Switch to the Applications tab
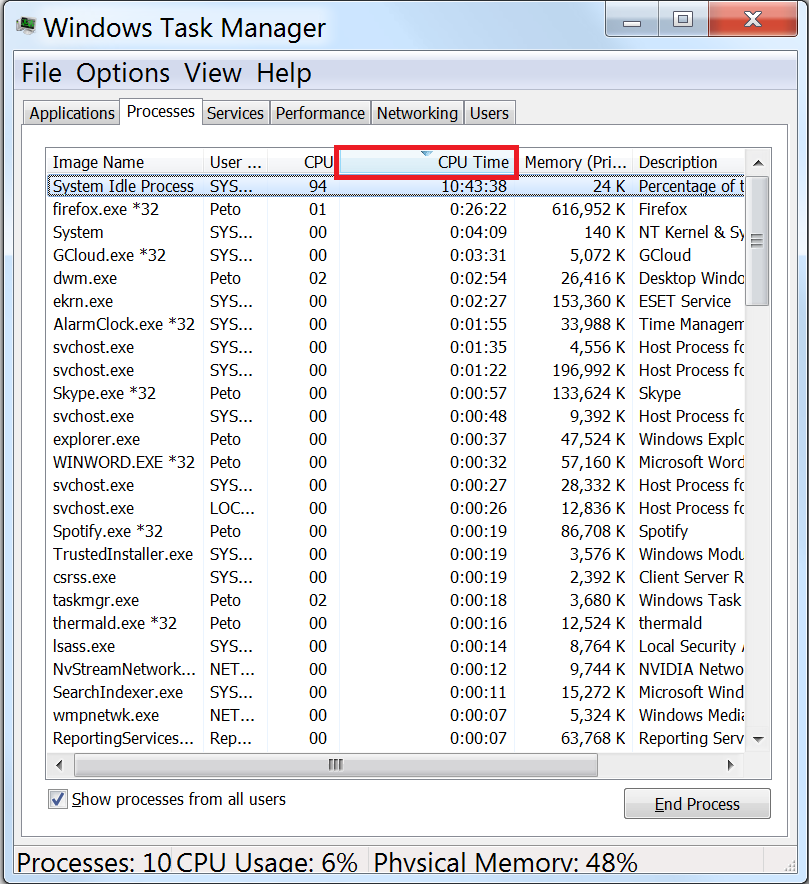The height and width of the screenshot is (884, 809). tap(72, 113)
